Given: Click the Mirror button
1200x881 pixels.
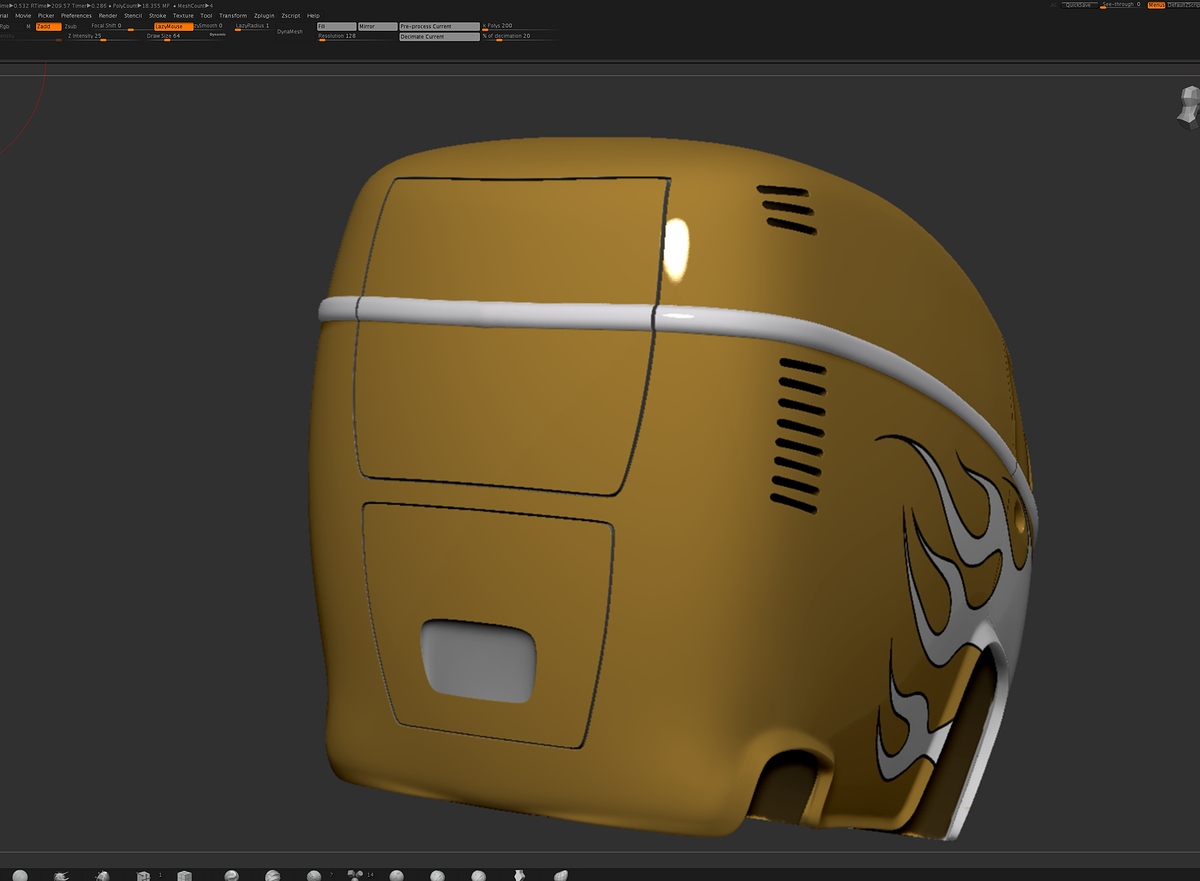Looking at the screenshot, I should pyautogui.click(x=377, y=26).
